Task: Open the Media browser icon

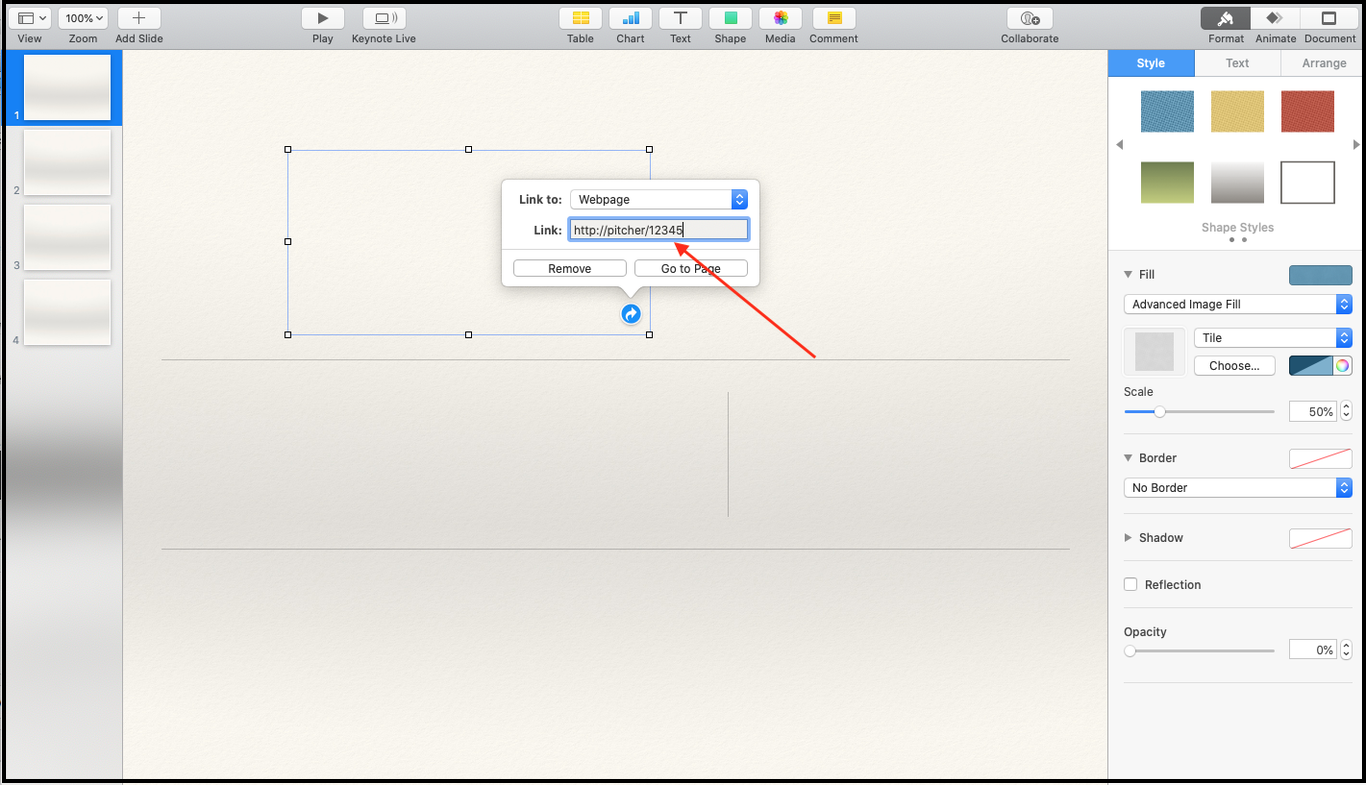Action: point(780,18)
